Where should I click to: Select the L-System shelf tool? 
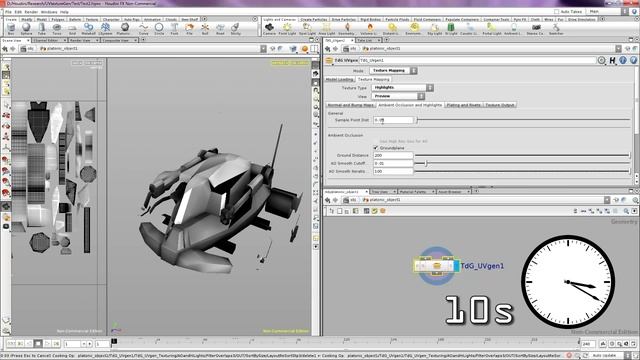tap(105, 29)
